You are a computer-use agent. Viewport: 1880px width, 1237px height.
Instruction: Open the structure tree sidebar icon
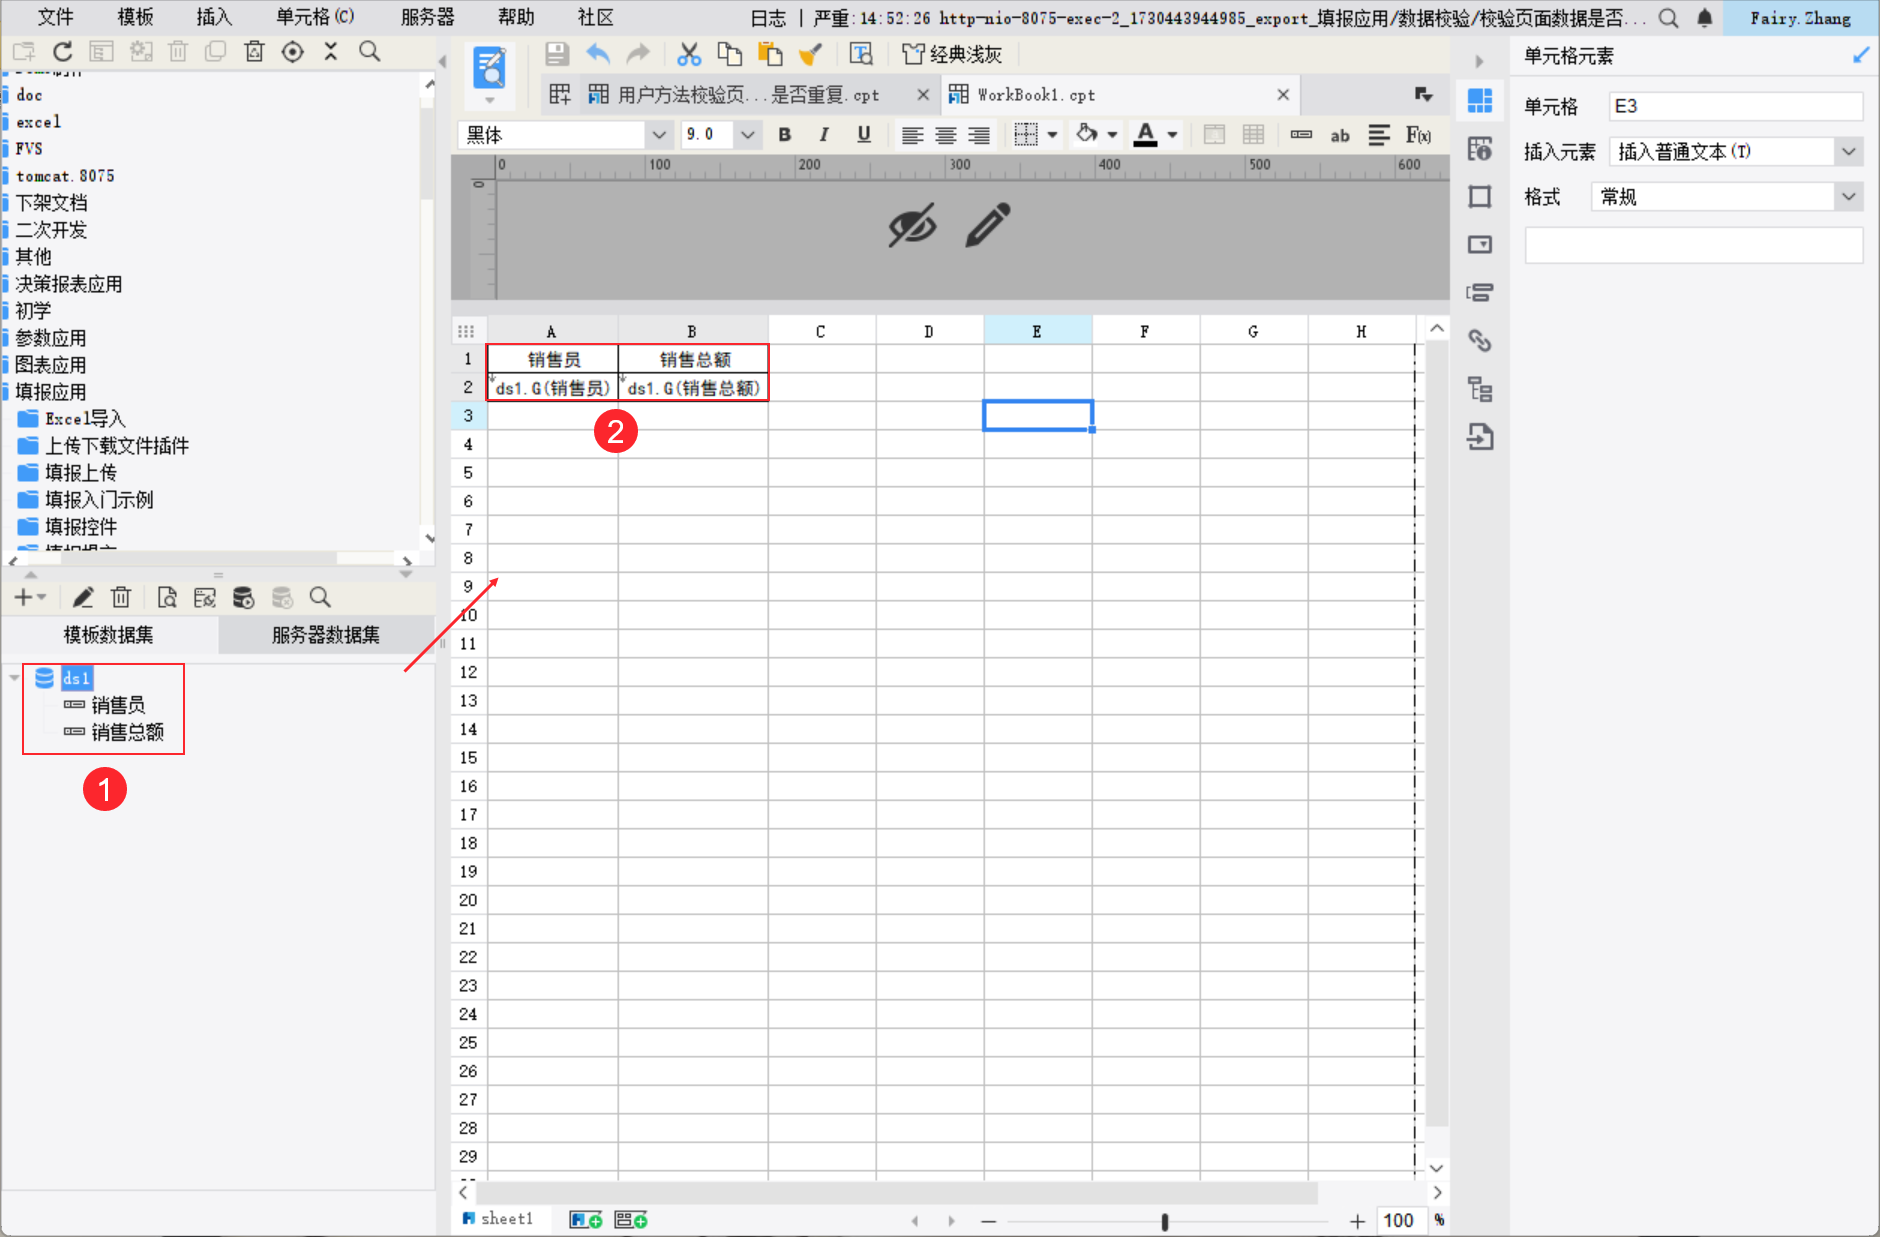[1480, 389]
